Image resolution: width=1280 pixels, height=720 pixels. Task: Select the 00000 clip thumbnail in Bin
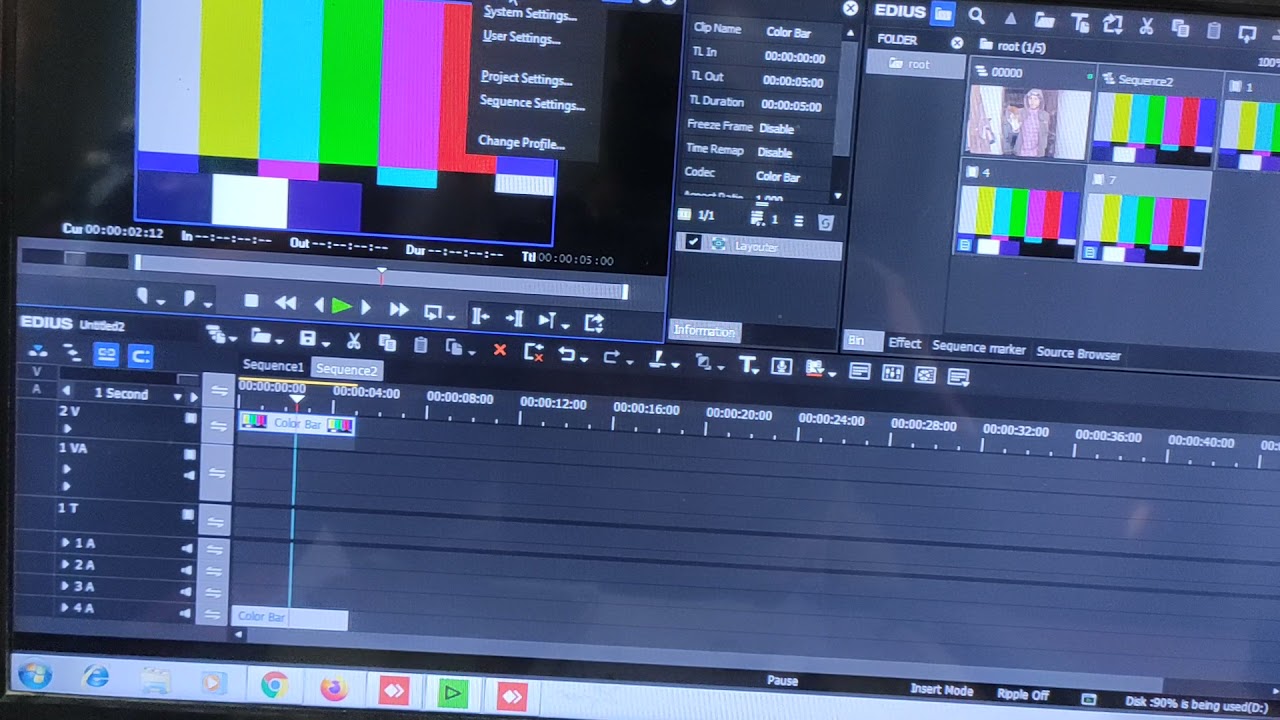[x=1027, y=121]
